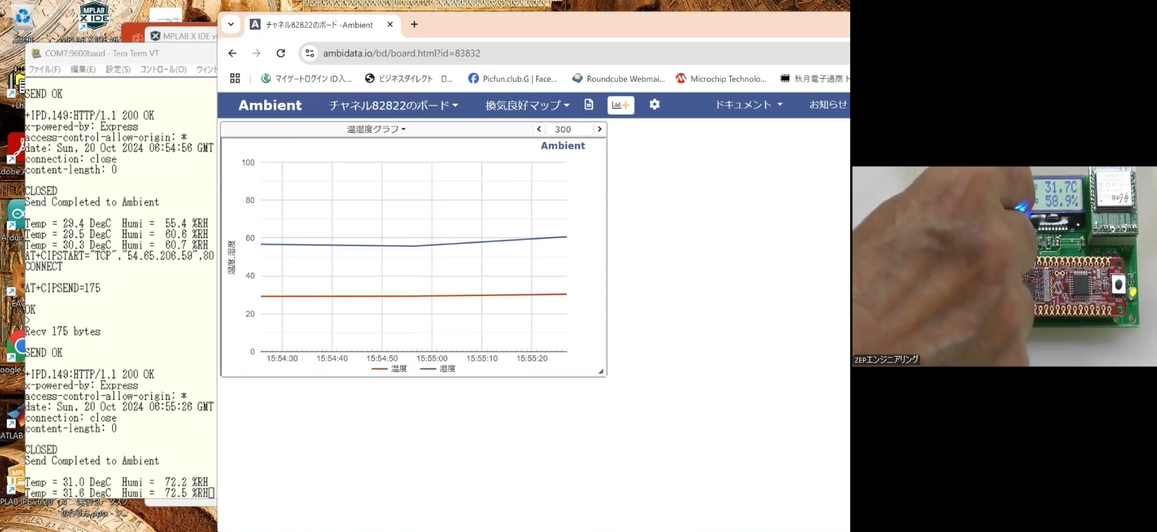This screenshot has height=532, width=1157.
Task: Click the Microchip Technology bookmark link
Action: tap(720, 78)
